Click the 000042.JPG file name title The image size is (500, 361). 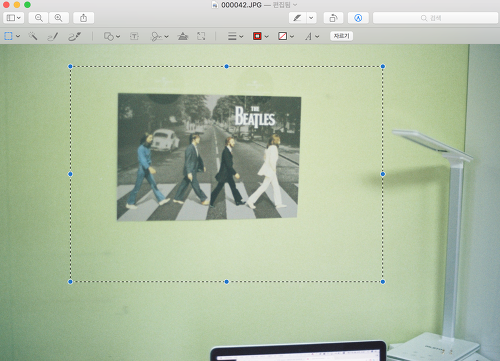pyautogui.click(x=241, y=5)
